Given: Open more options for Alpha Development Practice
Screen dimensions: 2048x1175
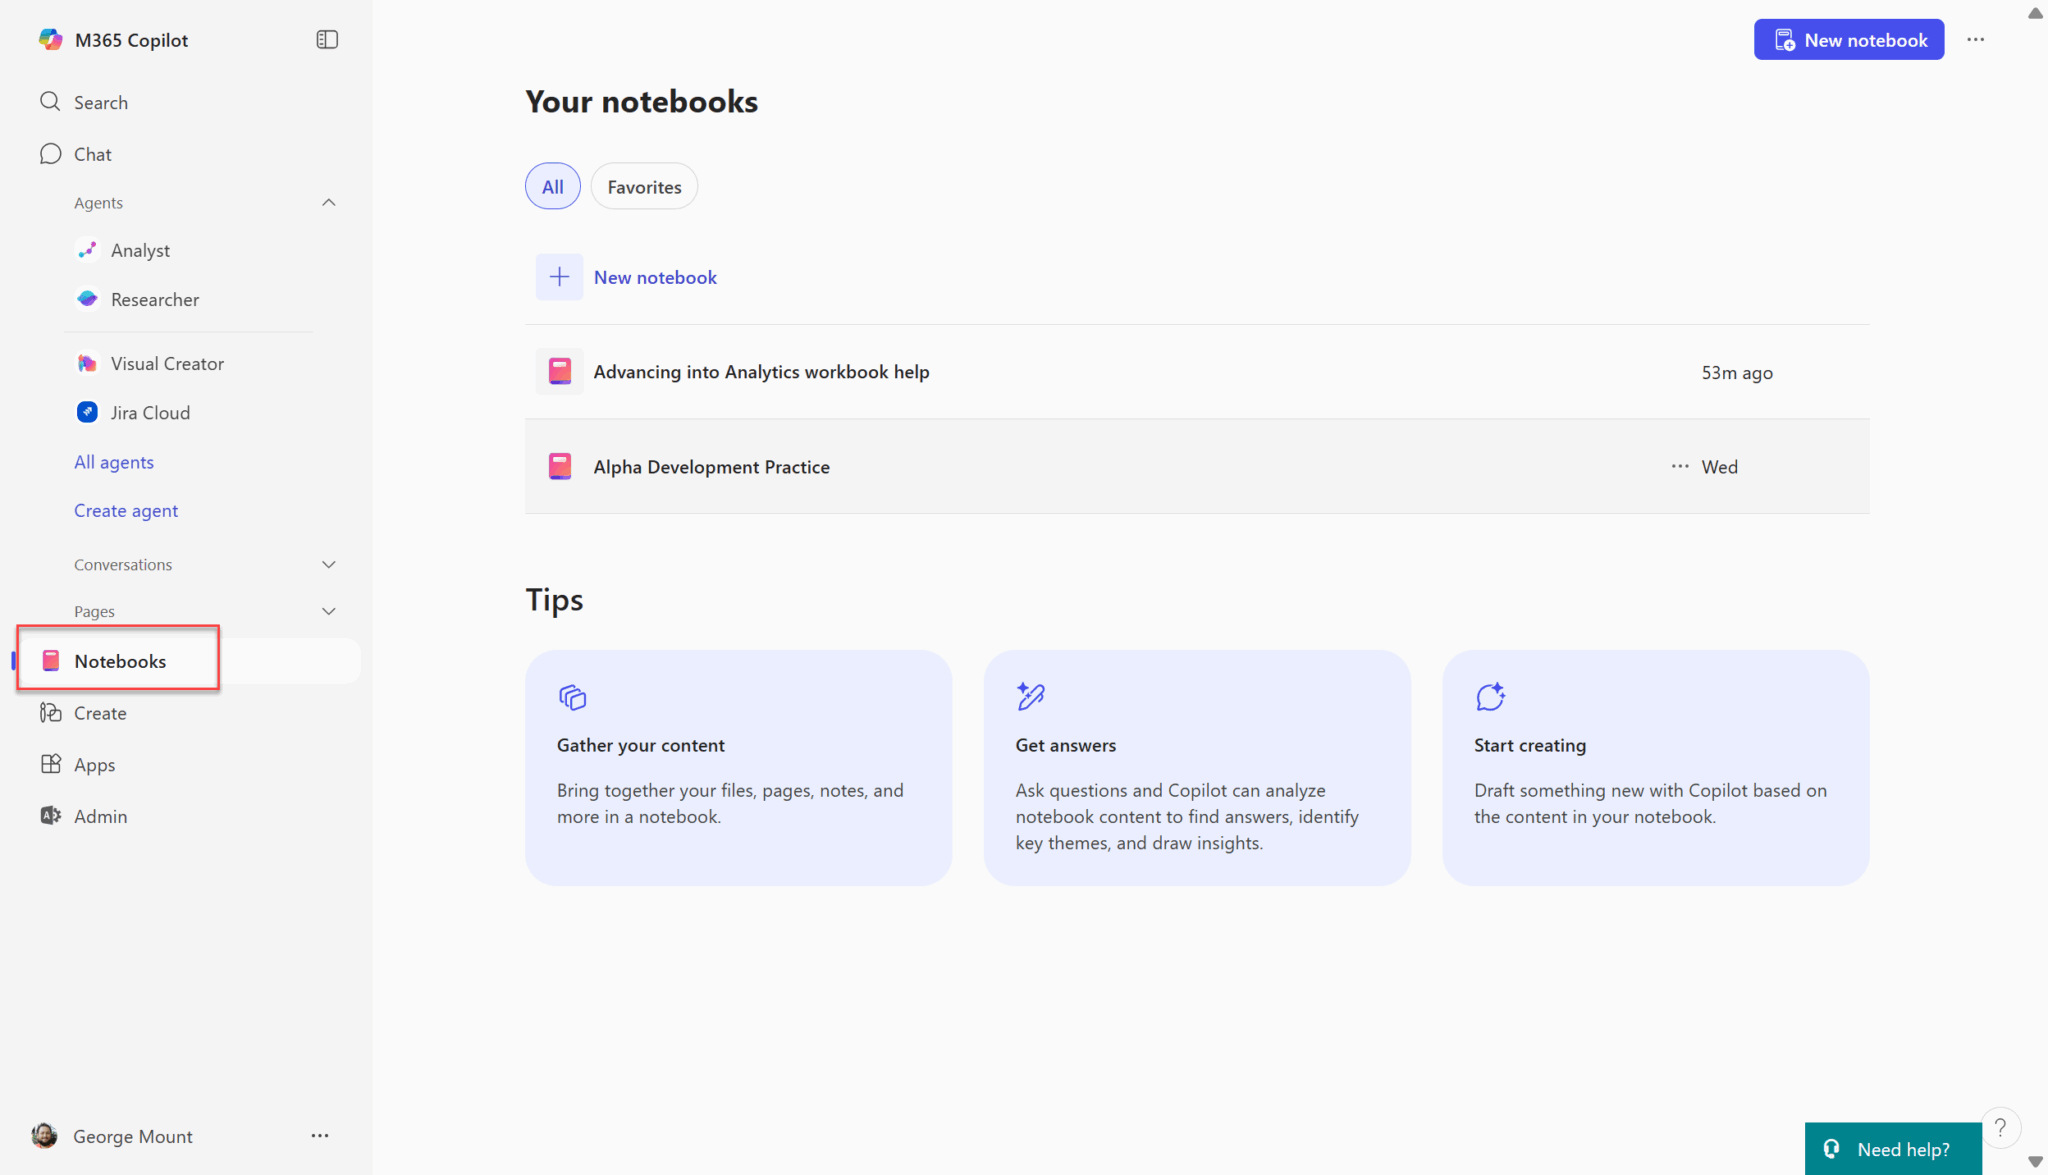Looking at the screenshot, I should (x=1679, y=467).
